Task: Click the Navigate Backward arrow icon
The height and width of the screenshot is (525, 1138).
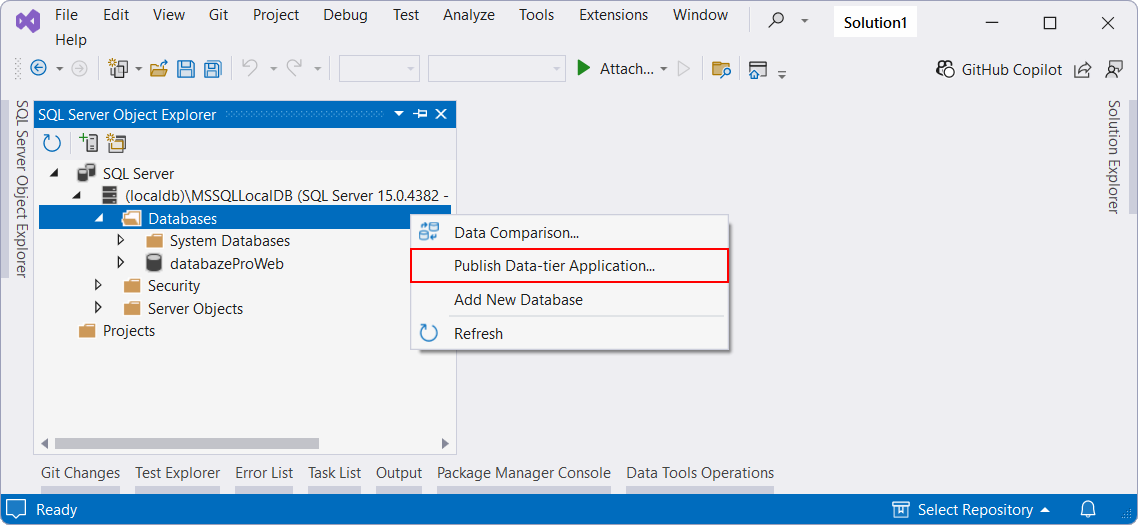Action: coord(38,68)
